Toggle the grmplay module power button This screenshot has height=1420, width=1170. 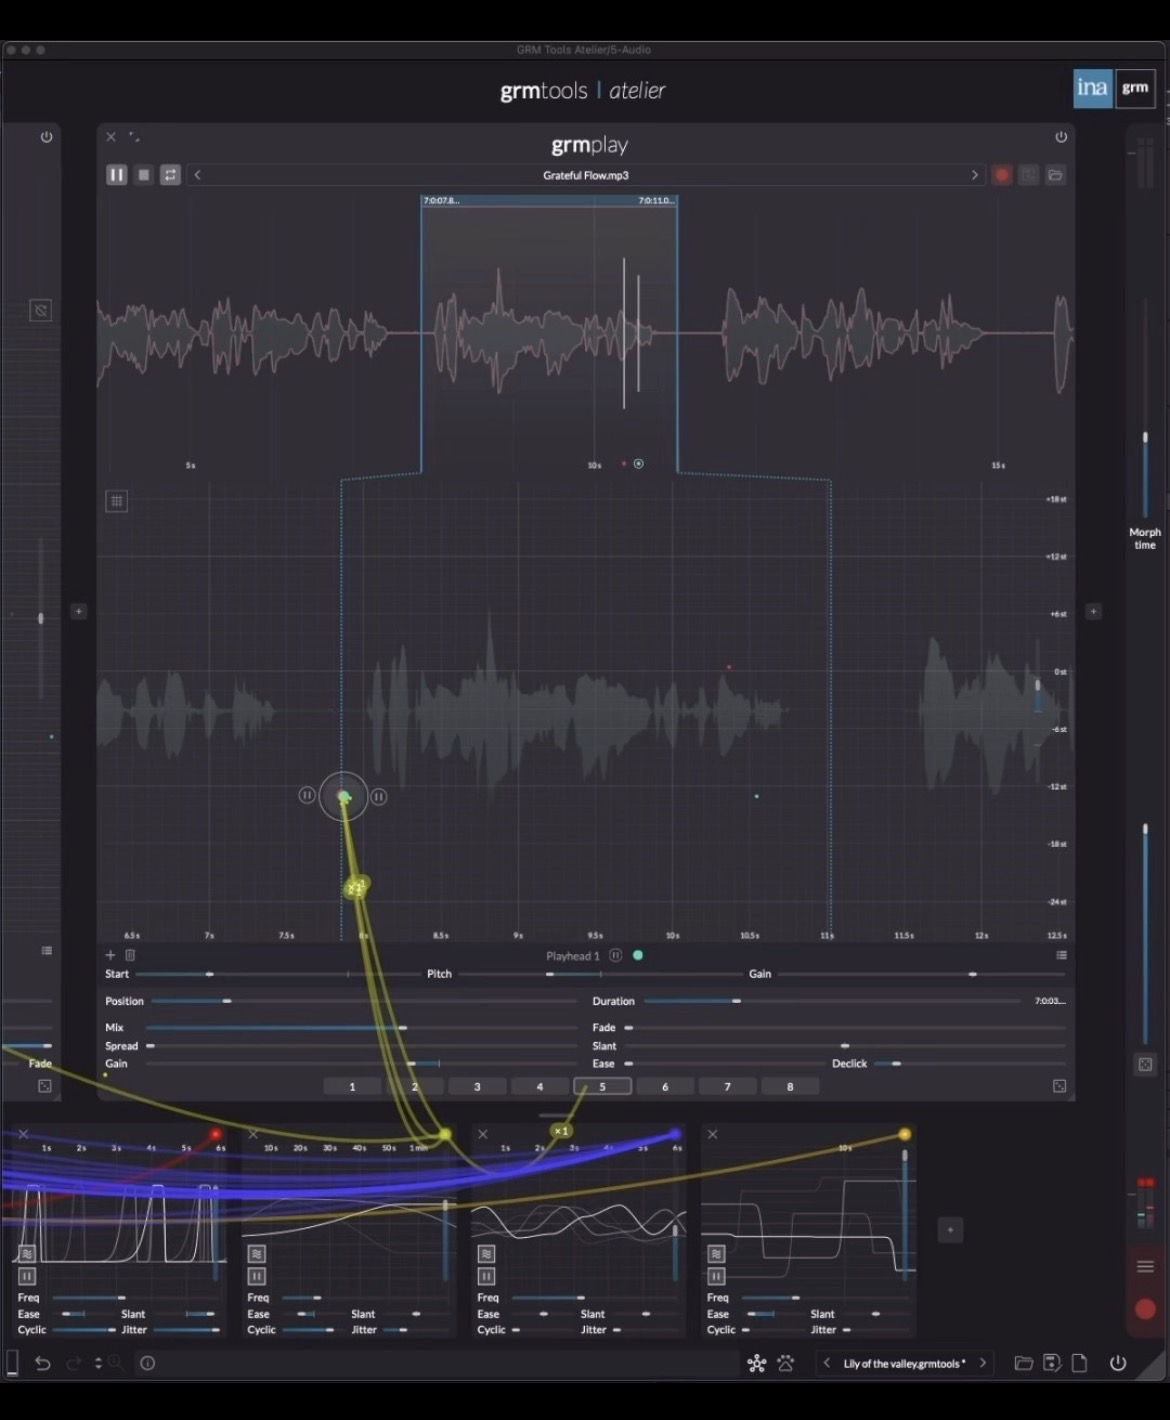1061,137
